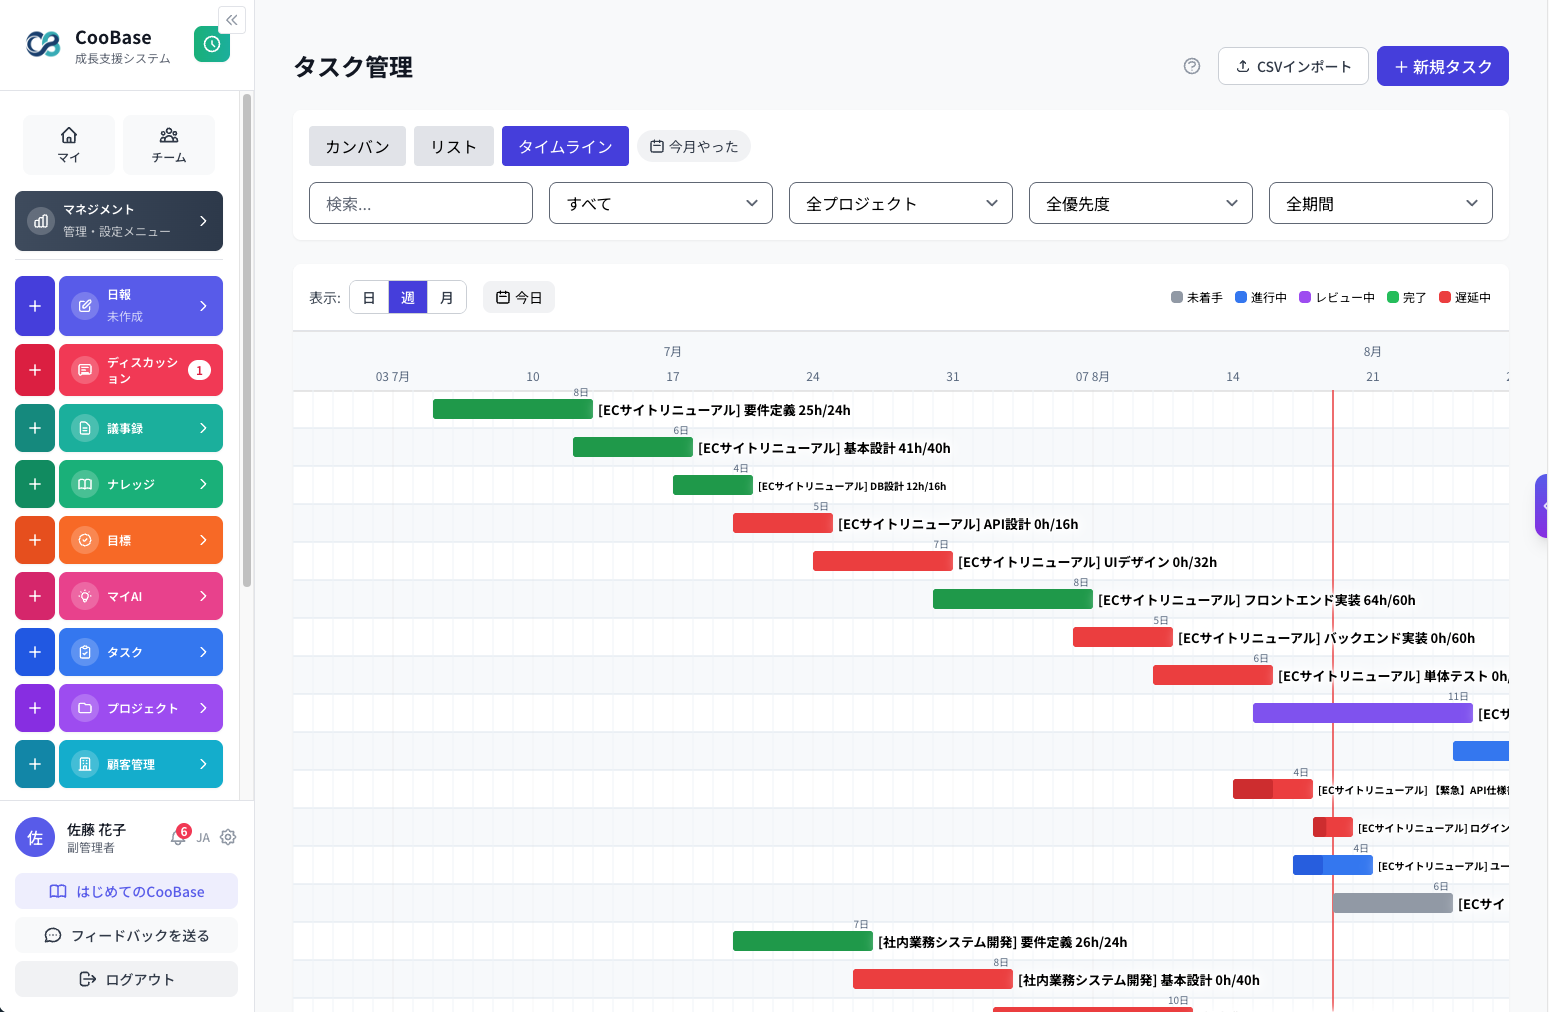
Task: Open マネジメント management menu
Action: click(119, 221)
